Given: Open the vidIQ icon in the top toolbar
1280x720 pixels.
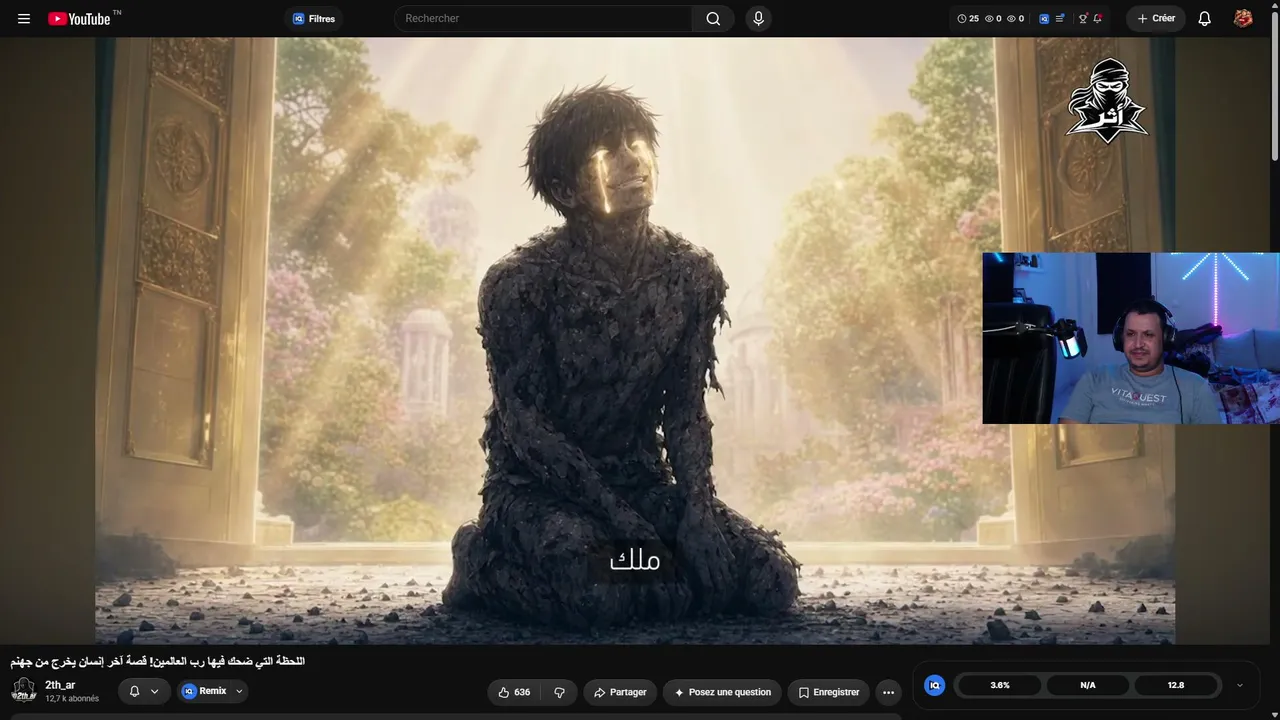Looking at the screenshot, I should (x=1044, y=18).
